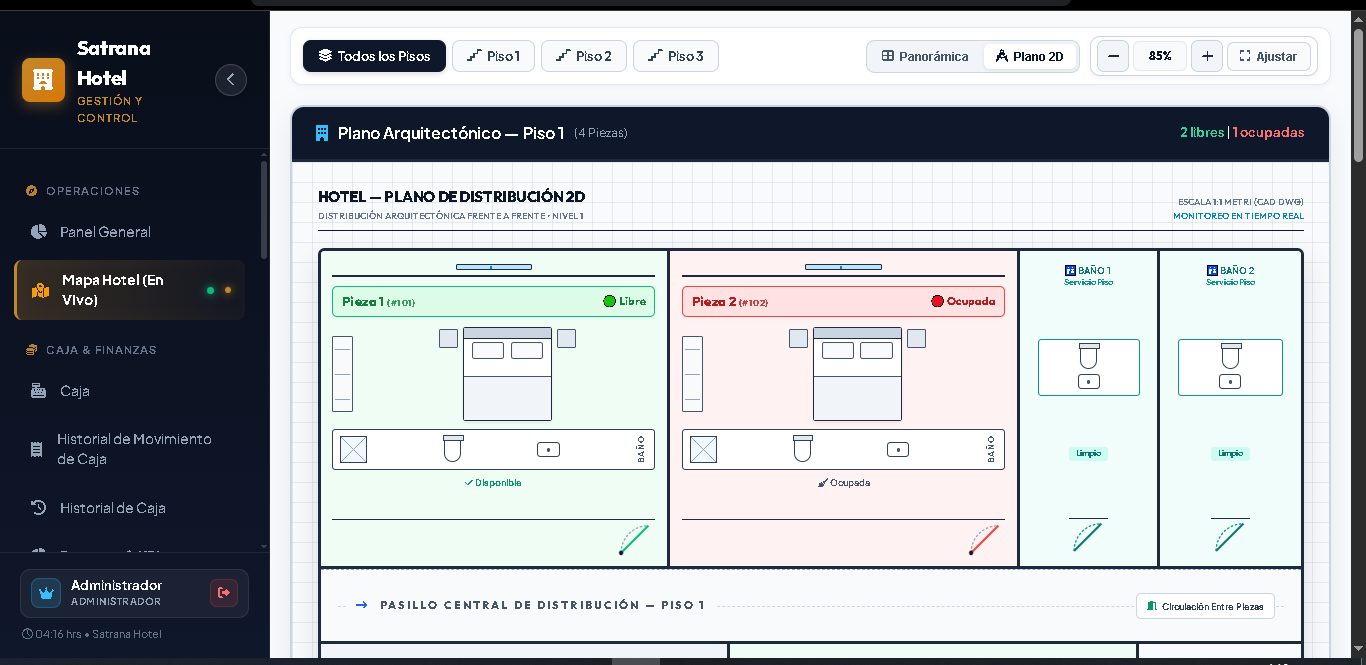Viewport: 1366px width, 665px height.
Task: Click the red door icon of Pieza 2
Action: pyautogui.click(x=984, y=539)
